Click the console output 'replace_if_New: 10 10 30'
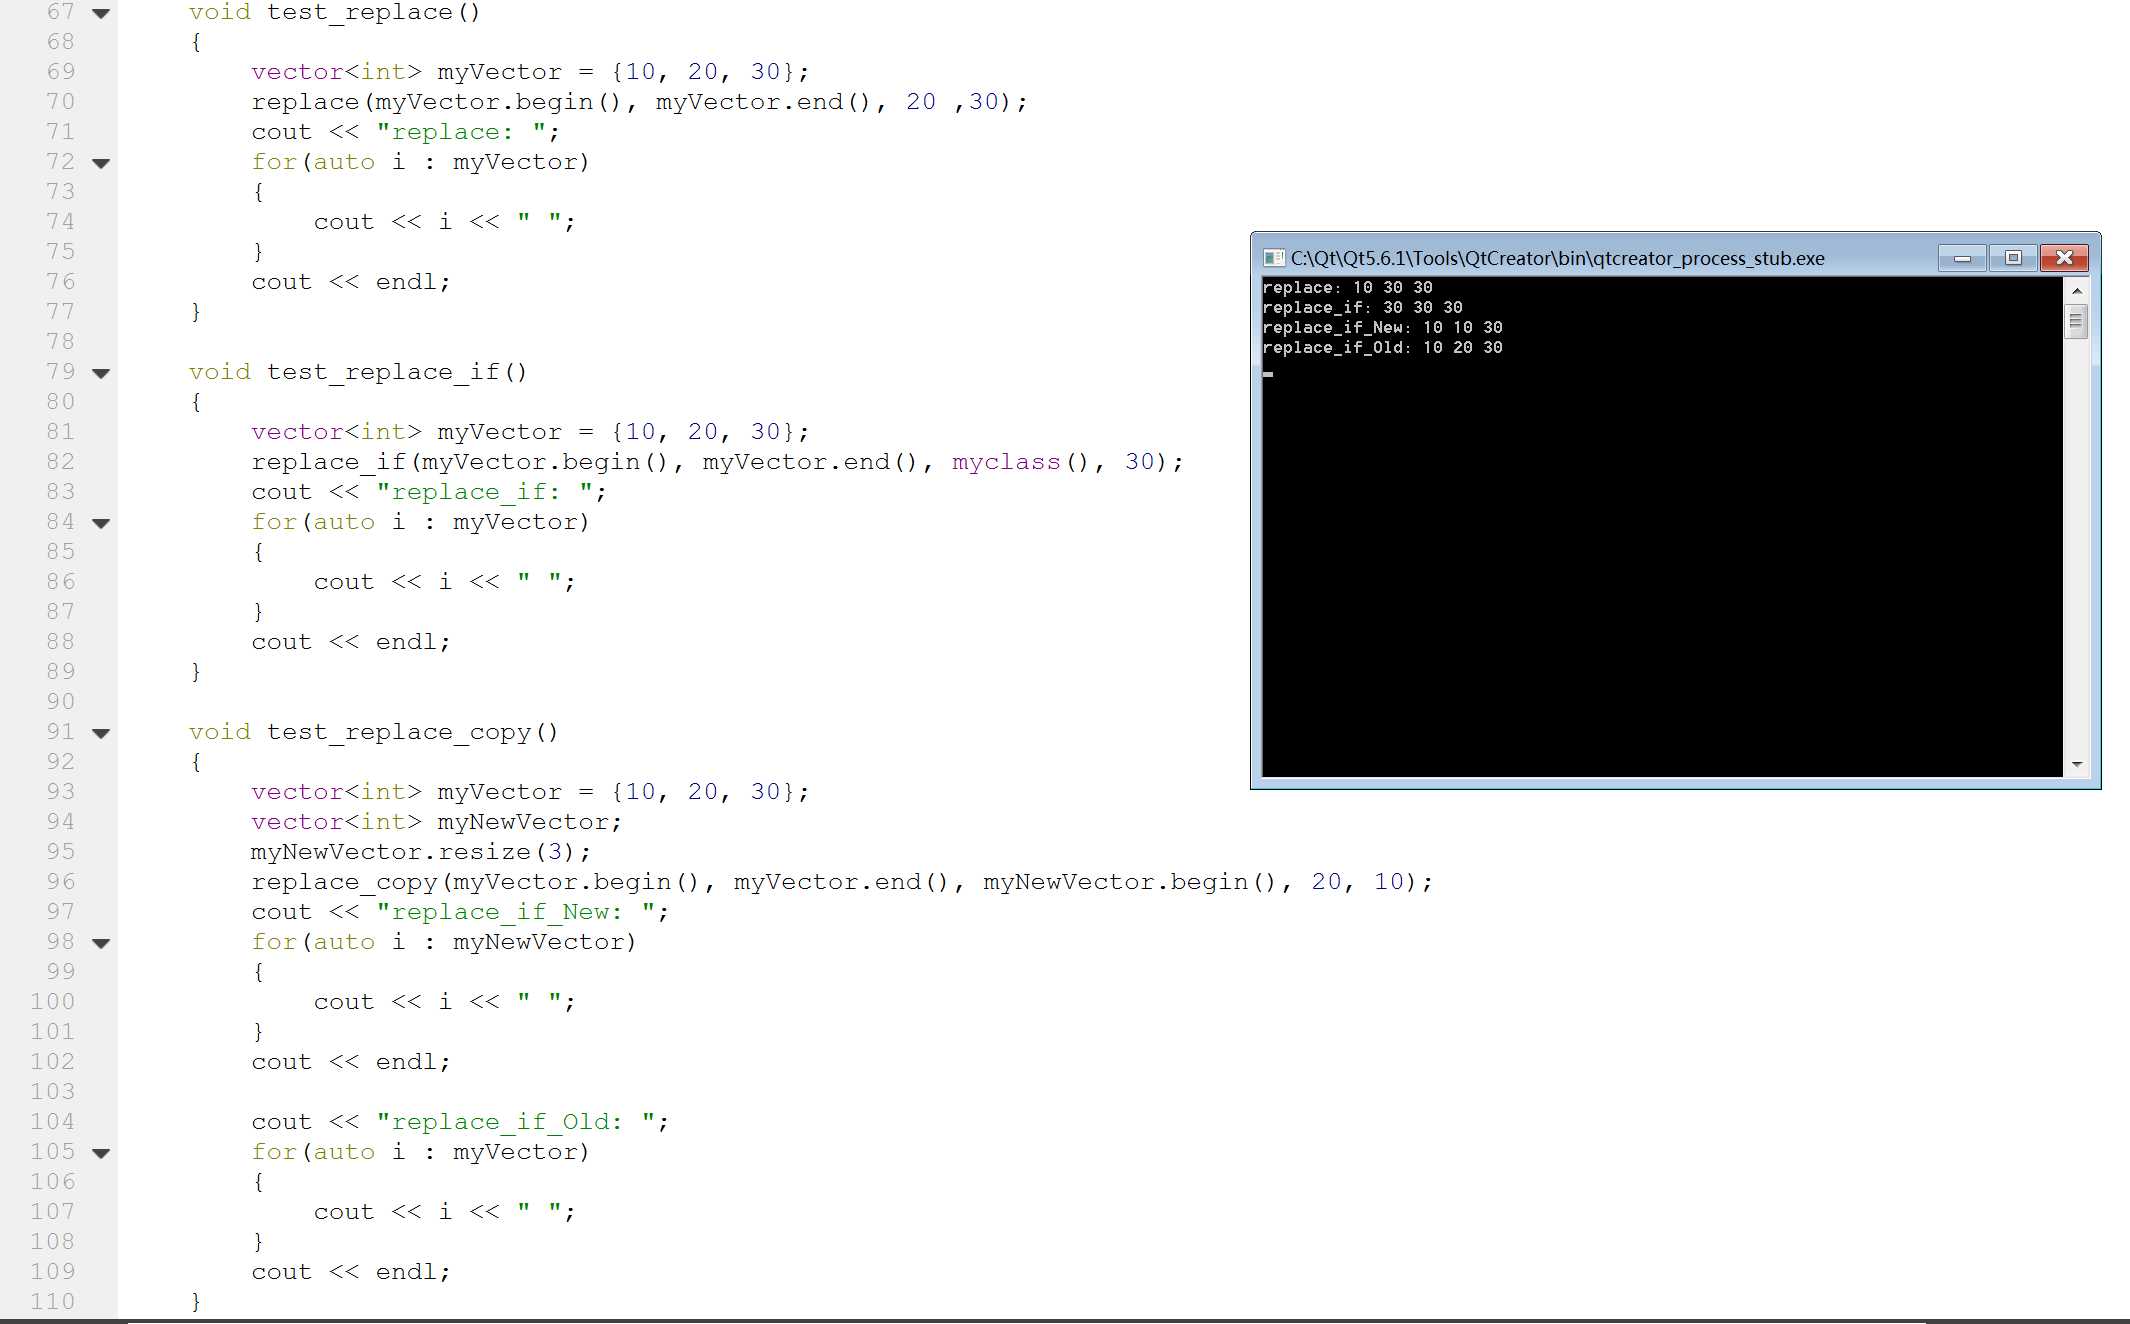The width and height of the screenshot is (2130, 1324). coord(1382,328)
